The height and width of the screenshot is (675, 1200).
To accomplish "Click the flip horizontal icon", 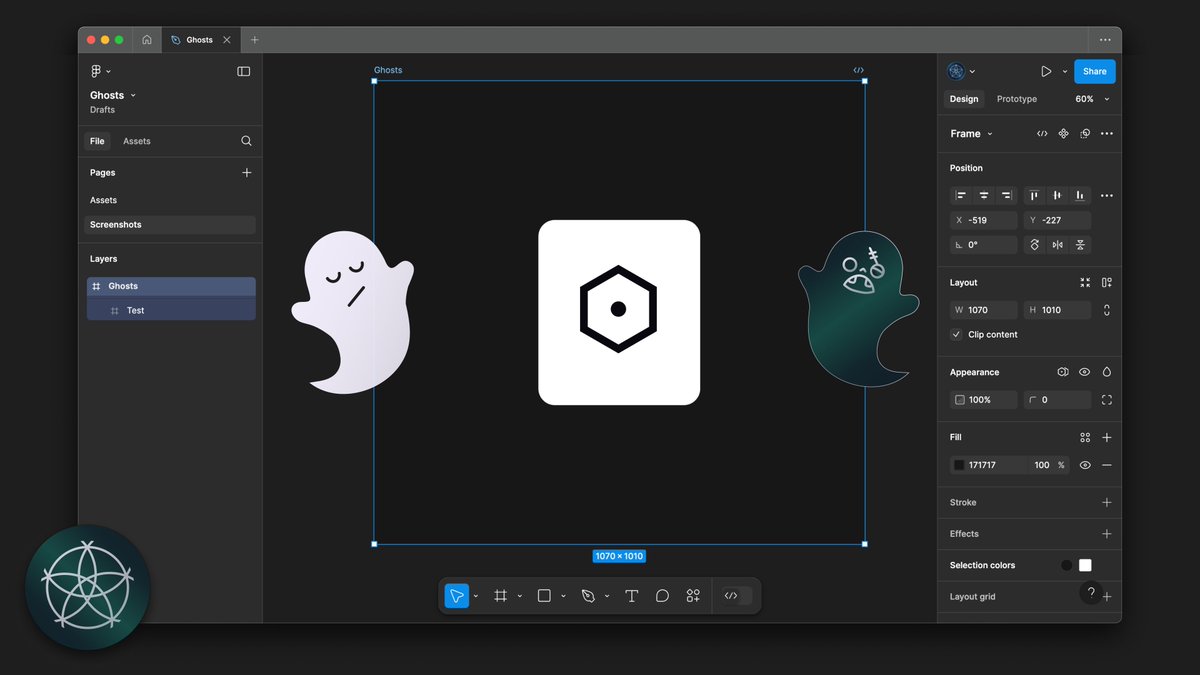I will tap(1058, 245).
